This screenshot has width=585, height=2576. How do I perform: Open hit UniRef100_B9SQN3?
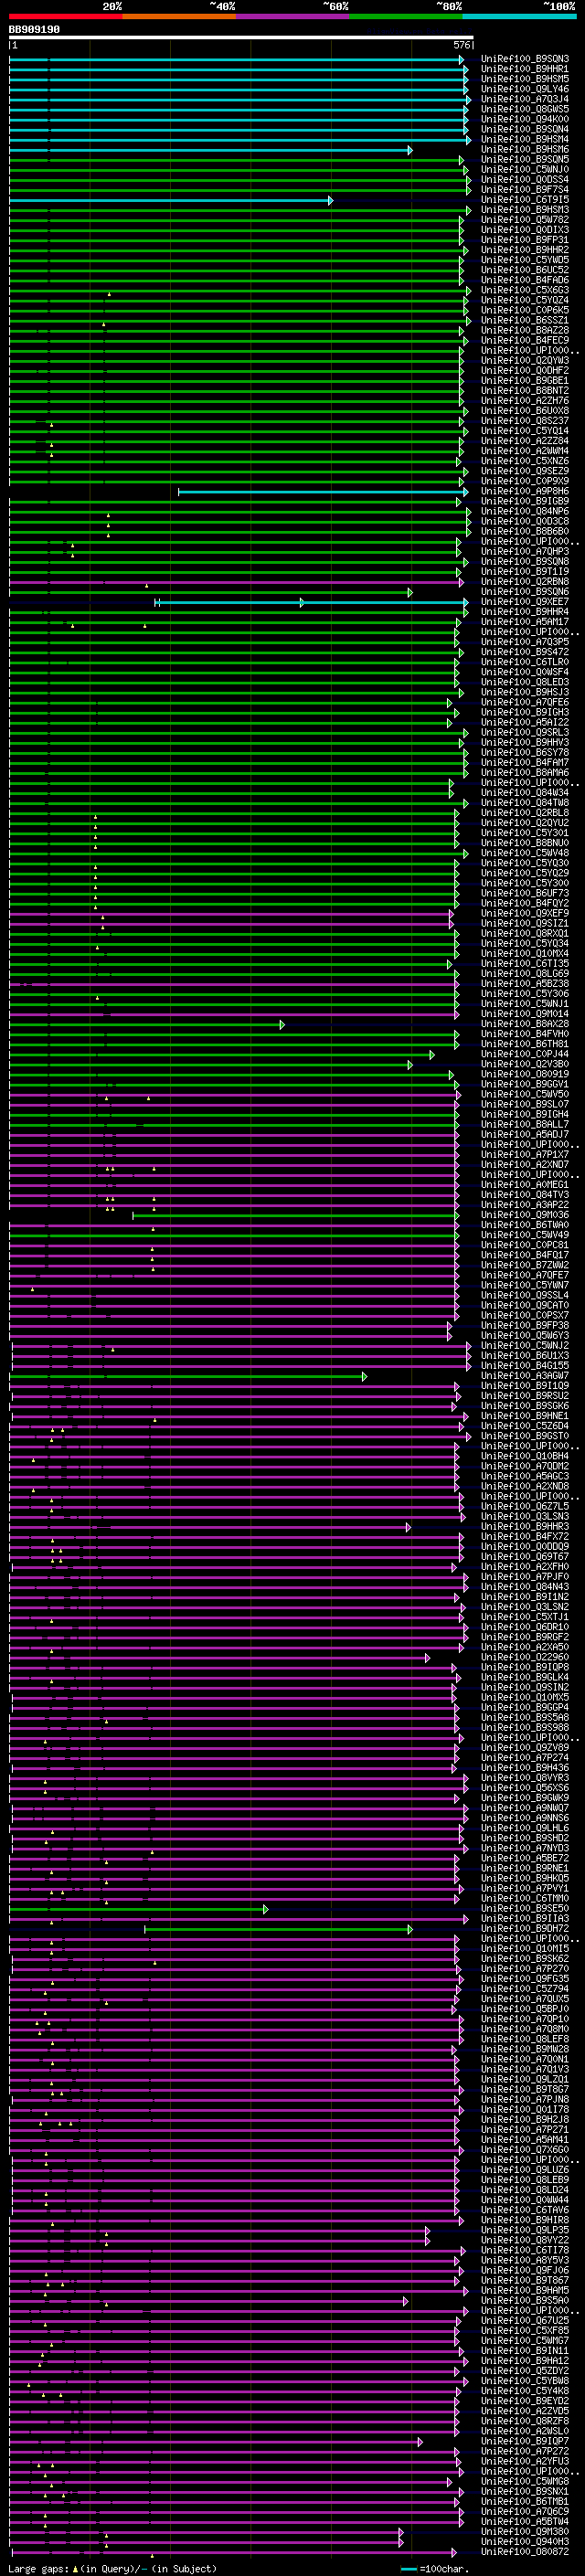(x=525, y=60)
